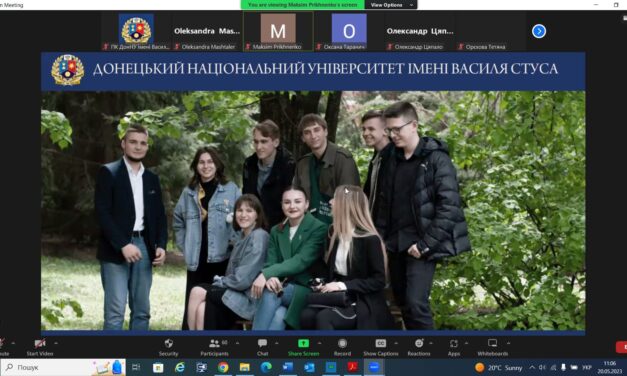Expand the Participants options caret
Image resolution: width=627 pixels, height=376 pixels.
(237, 343)
